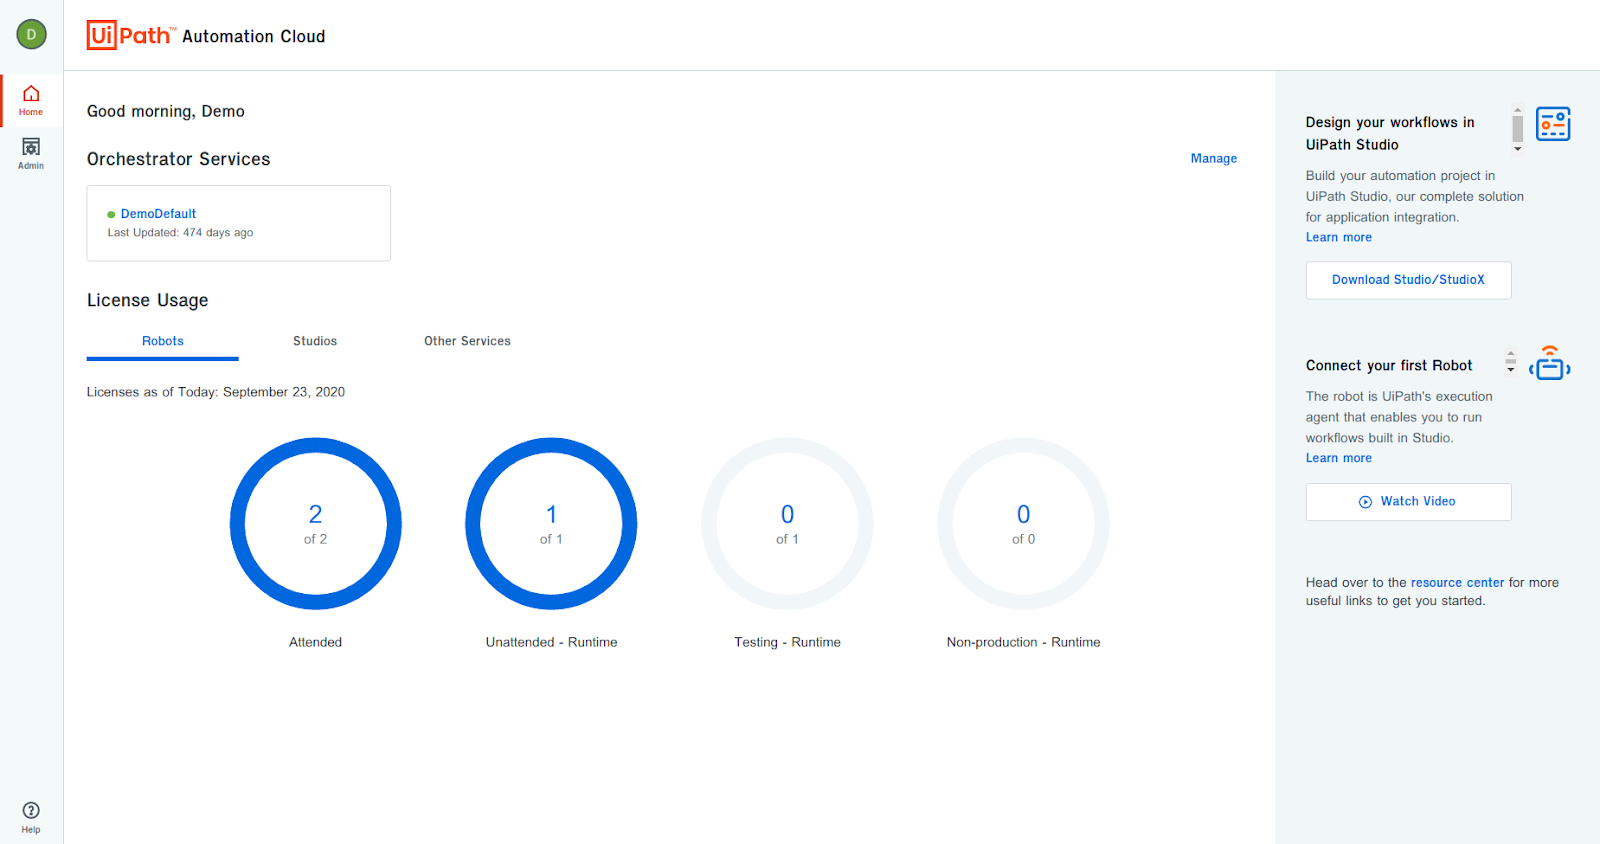Open the Other Services tab
Viewport: 1600px width, 844px height.
tap(467, 341)
